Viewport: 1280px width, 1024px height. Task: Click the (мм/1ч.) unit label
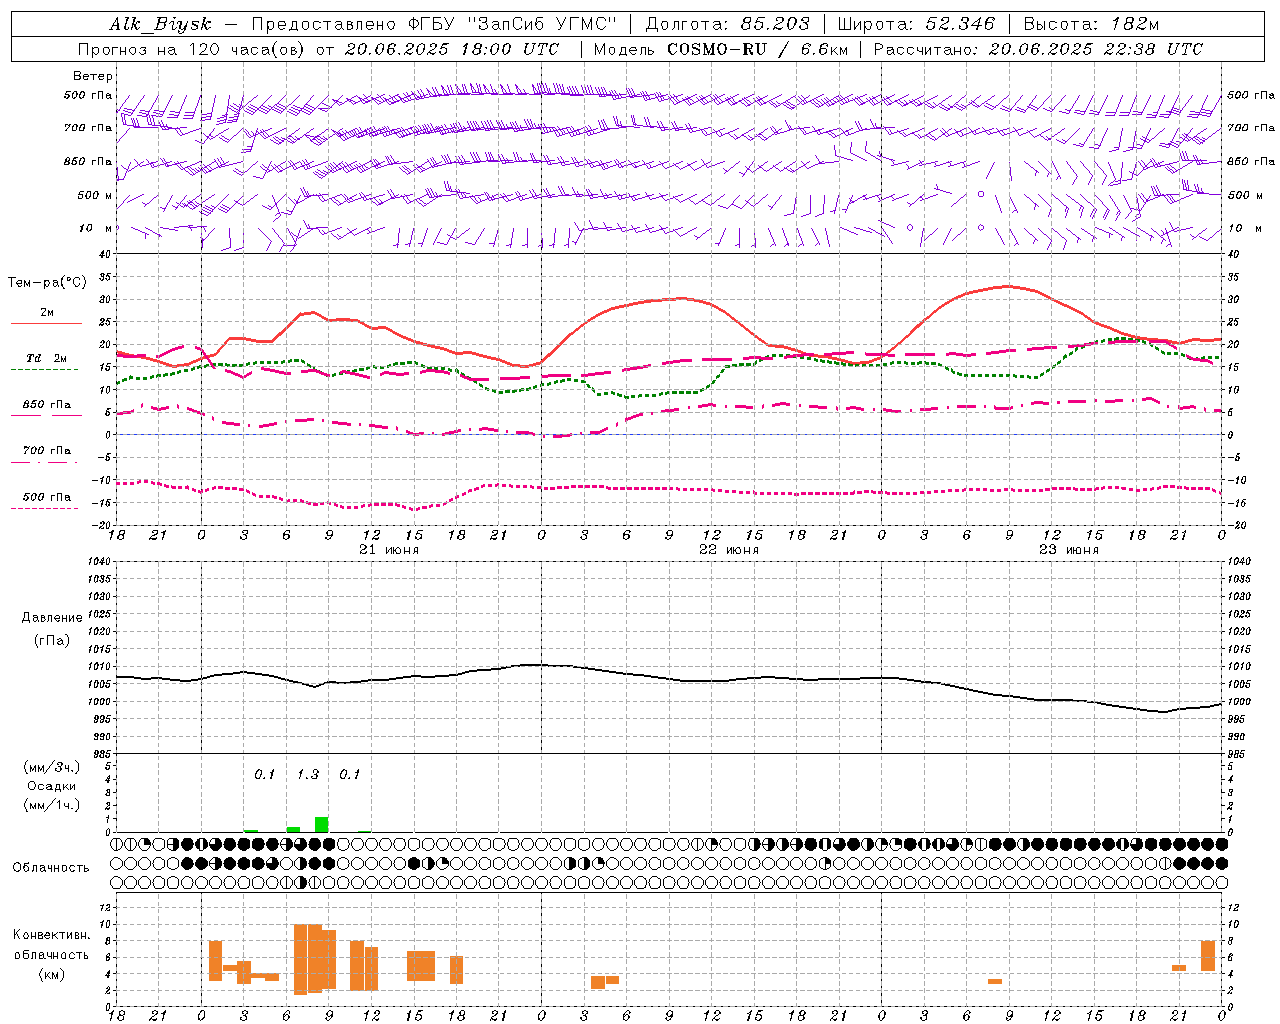click(x=51, y=805)
